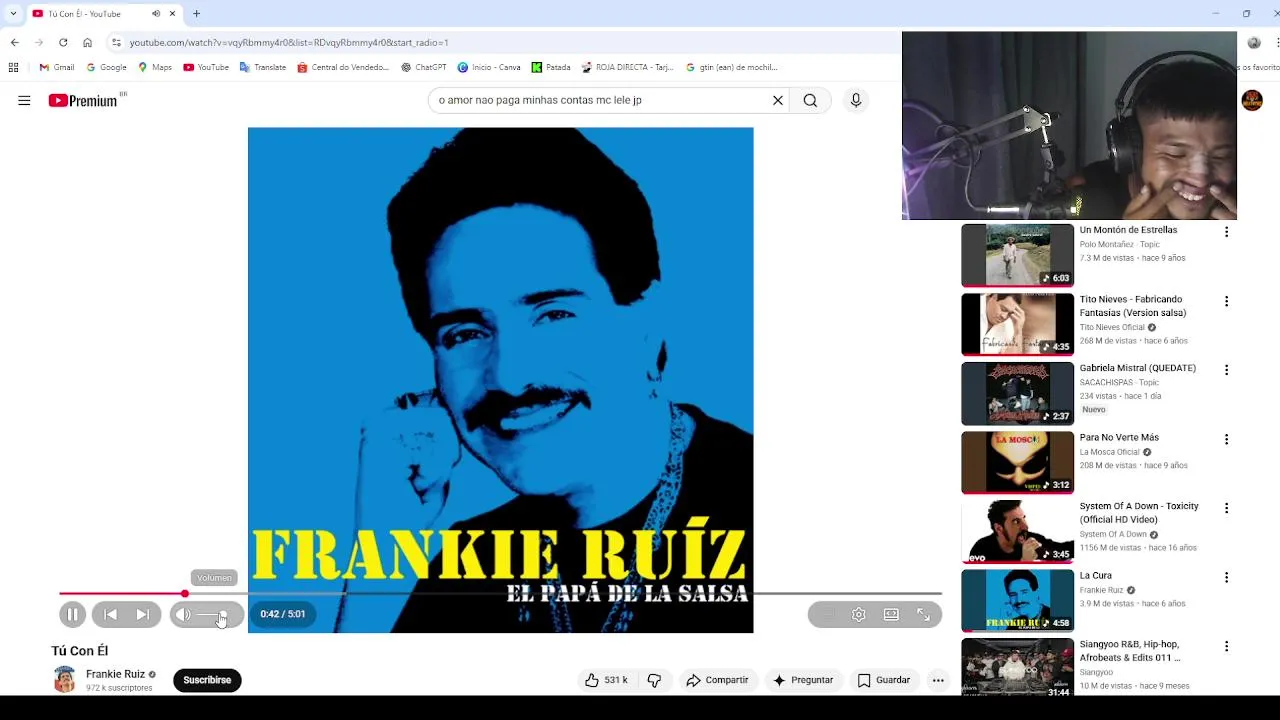The image size is (1280, 720).
Task: Open Para No Verte Más title
Action: [x=1119, y=437]
